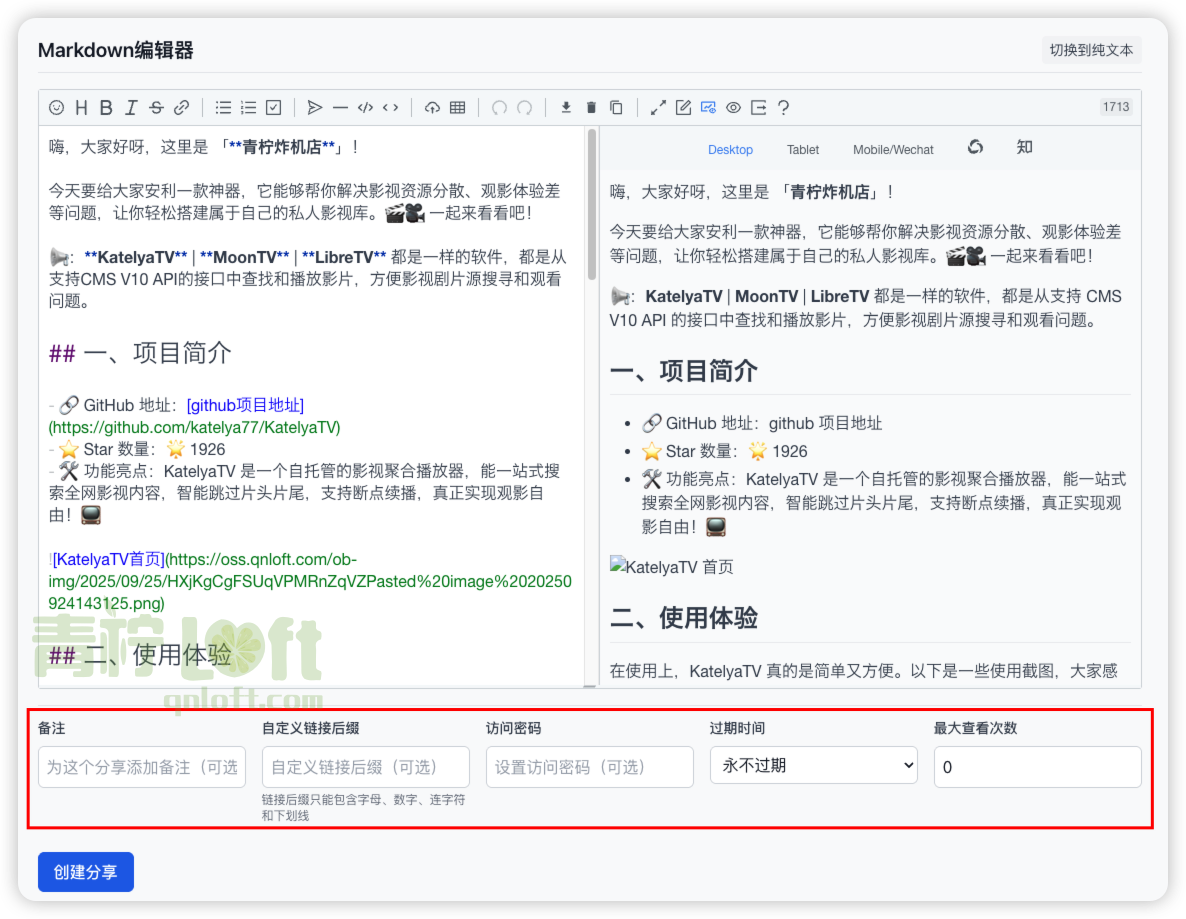Toggle preview with the eye icon
The image size is (1186, 919).
click(734, 107)
